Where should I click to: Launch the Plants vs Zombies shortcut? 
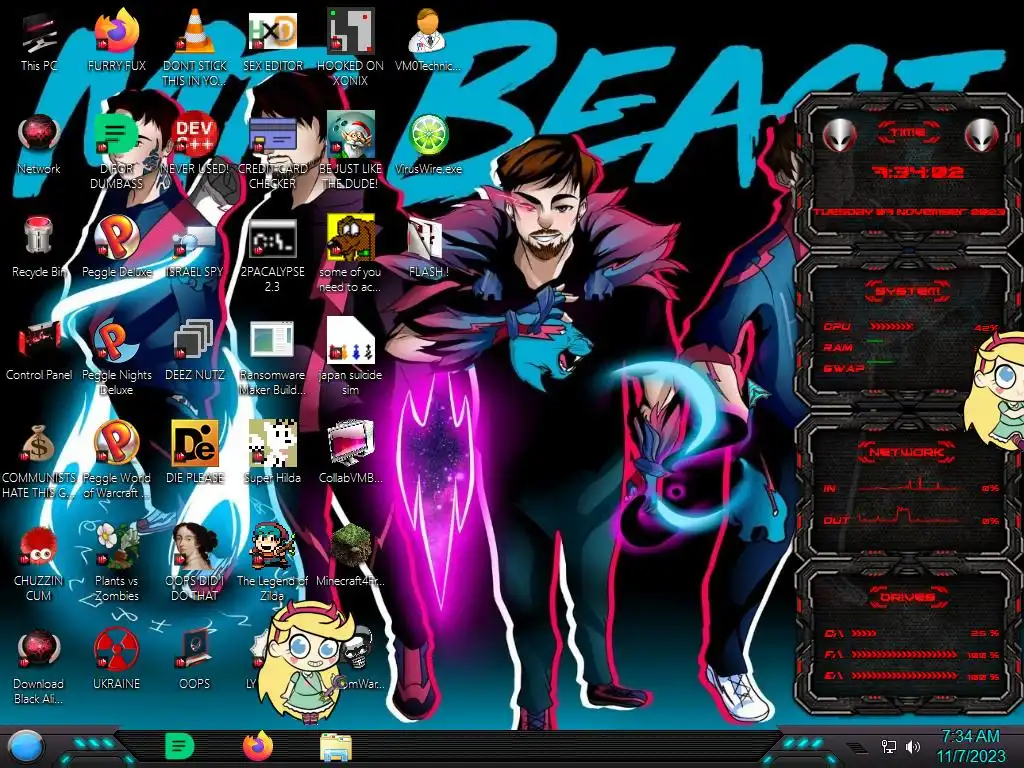point(117,563)
